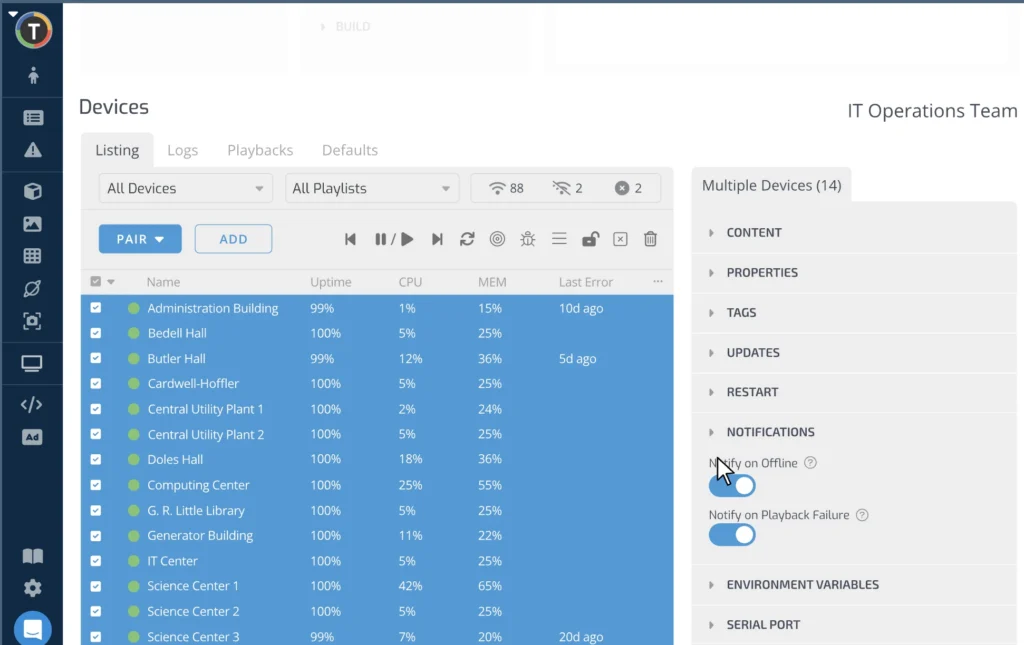Filter by online devices count 88
The width and height of the screenshot is (1024, 645).
(x=506, y=188)
